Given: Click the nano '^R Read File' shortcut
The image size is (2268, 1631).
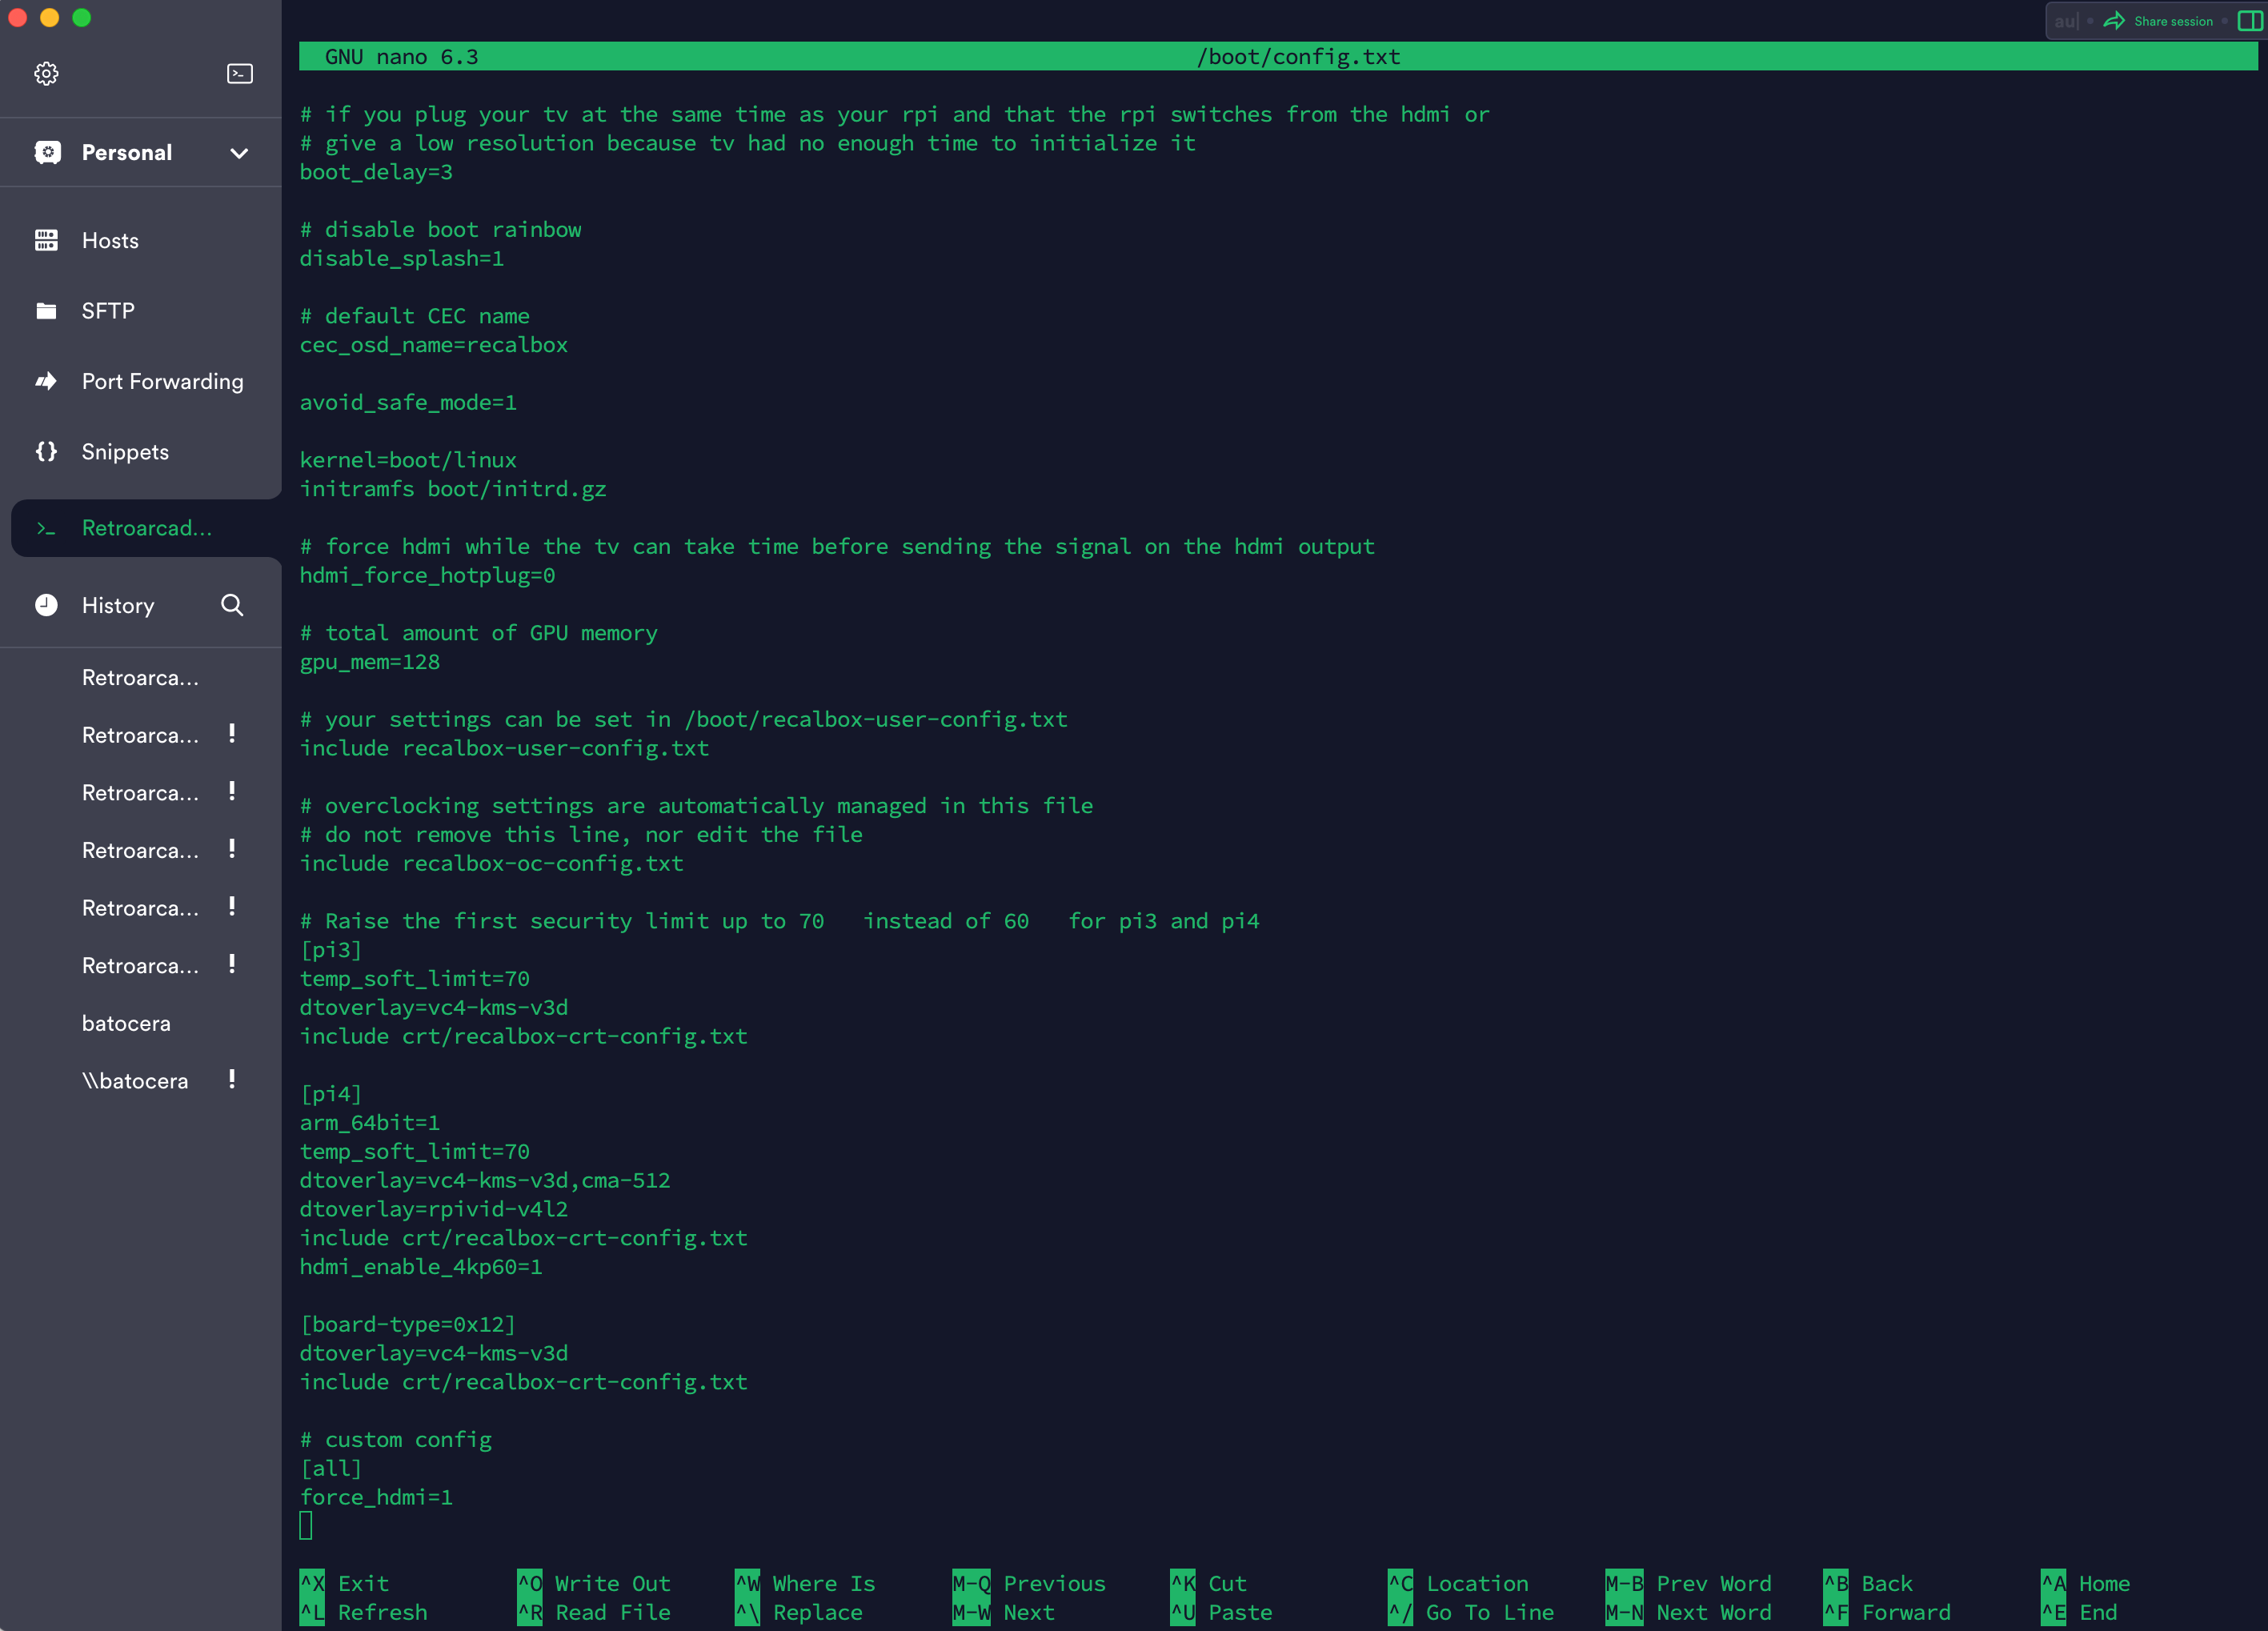Looking at the screenshot, I should (x=594, y=1612).
